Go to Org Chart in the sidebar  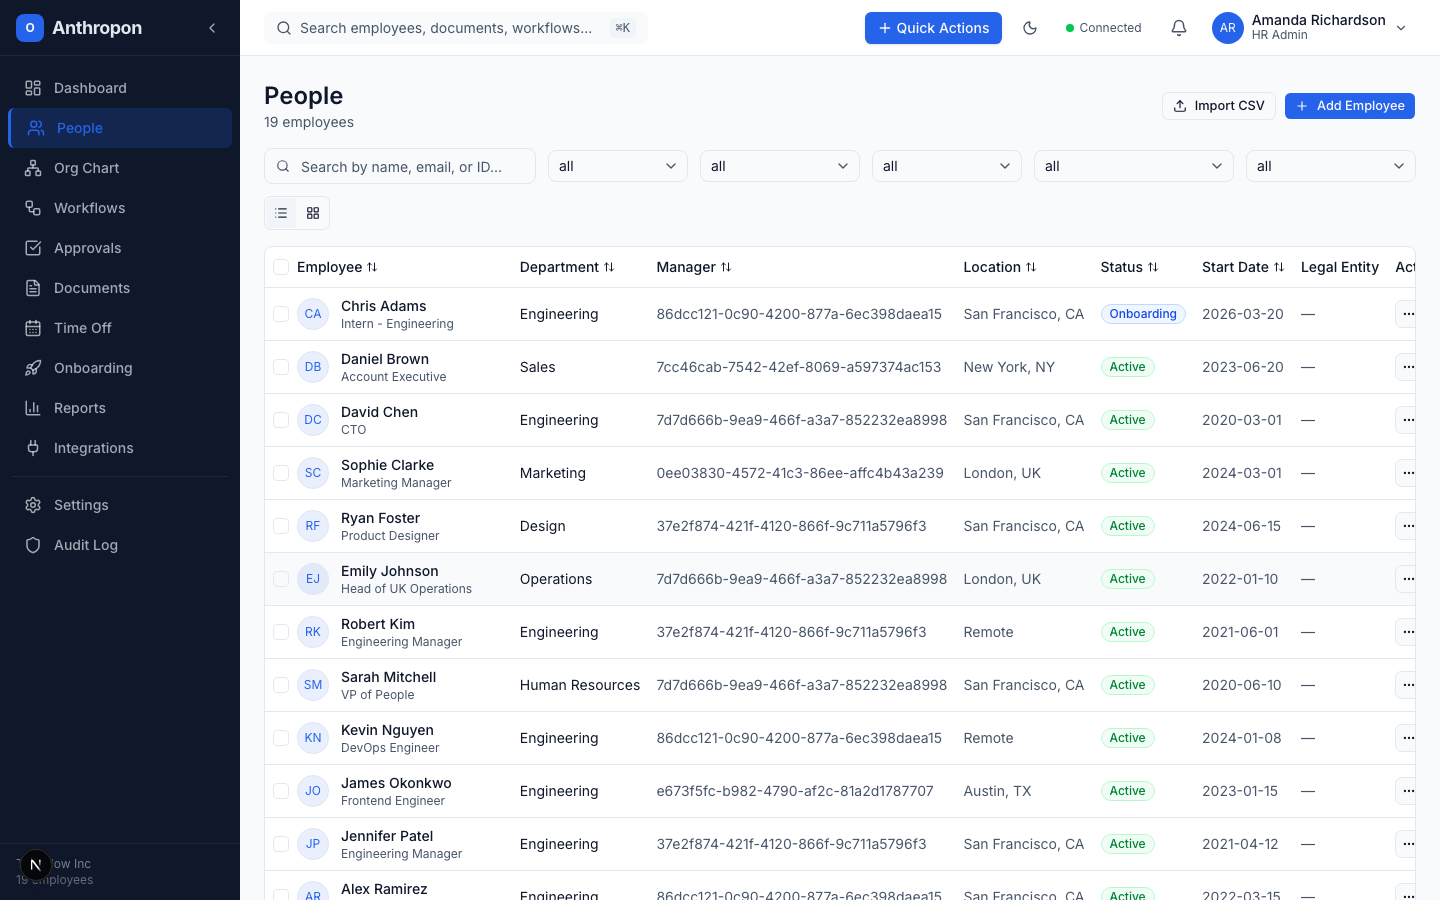pyautogui.click(x=86, y=168)
